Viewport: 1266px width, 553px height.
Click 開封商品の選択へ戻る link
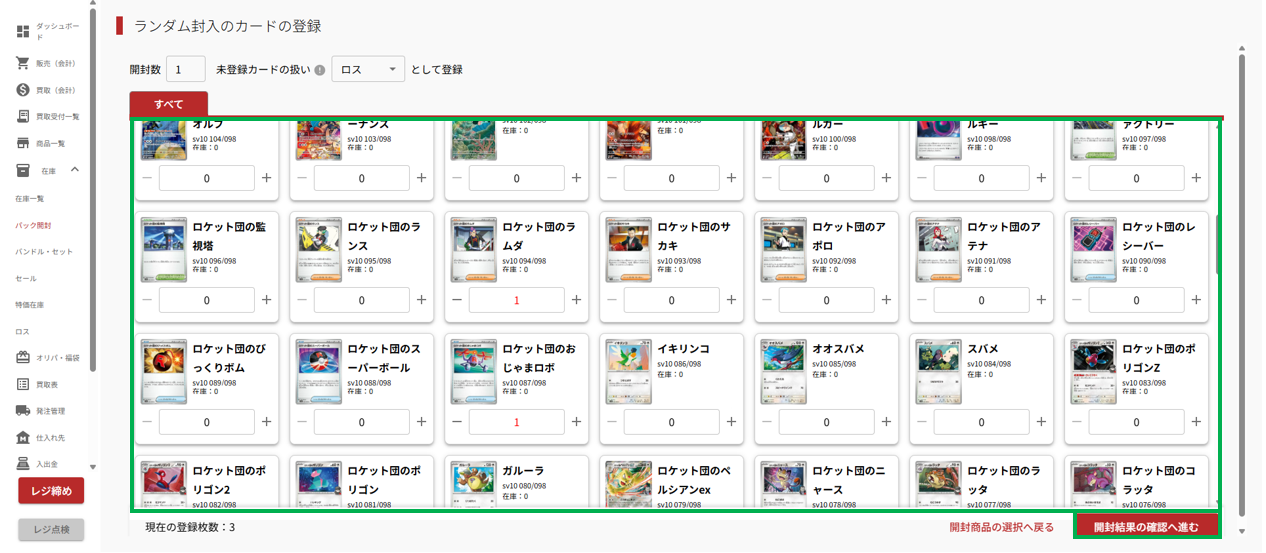pyautogui.click(x=1001, y=527)
